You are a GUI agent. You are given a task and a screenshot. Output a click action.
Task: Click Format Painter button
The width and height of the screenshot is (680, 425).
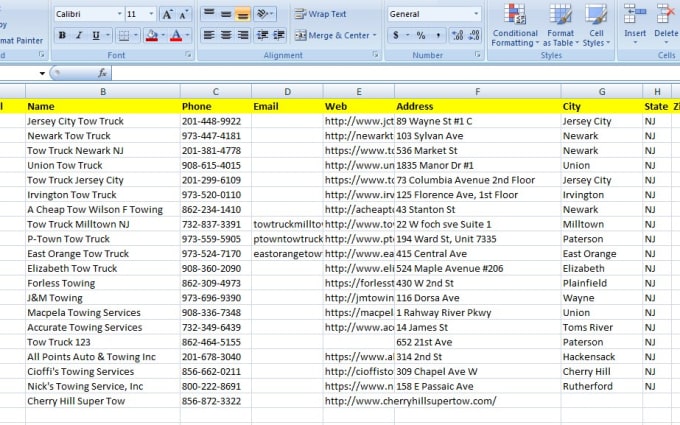pyautogui.click(x=21, y=40)
